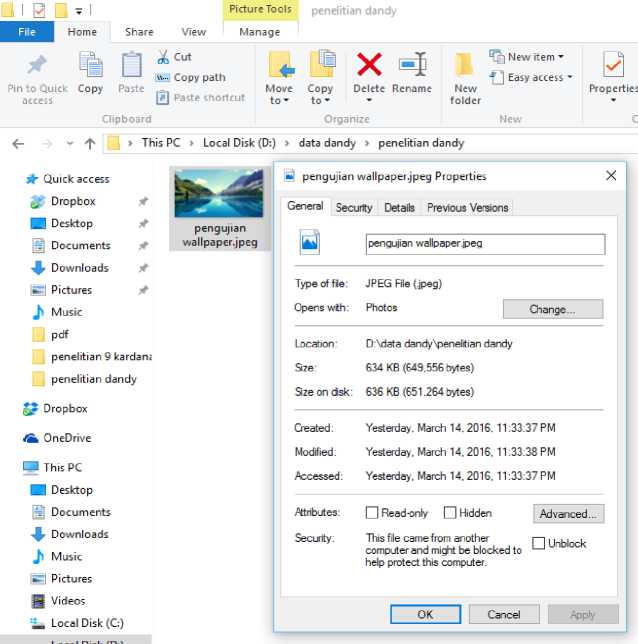Expand the Move to dropdown
Screen dimensions: 638x644
click(x=279, y=100)
